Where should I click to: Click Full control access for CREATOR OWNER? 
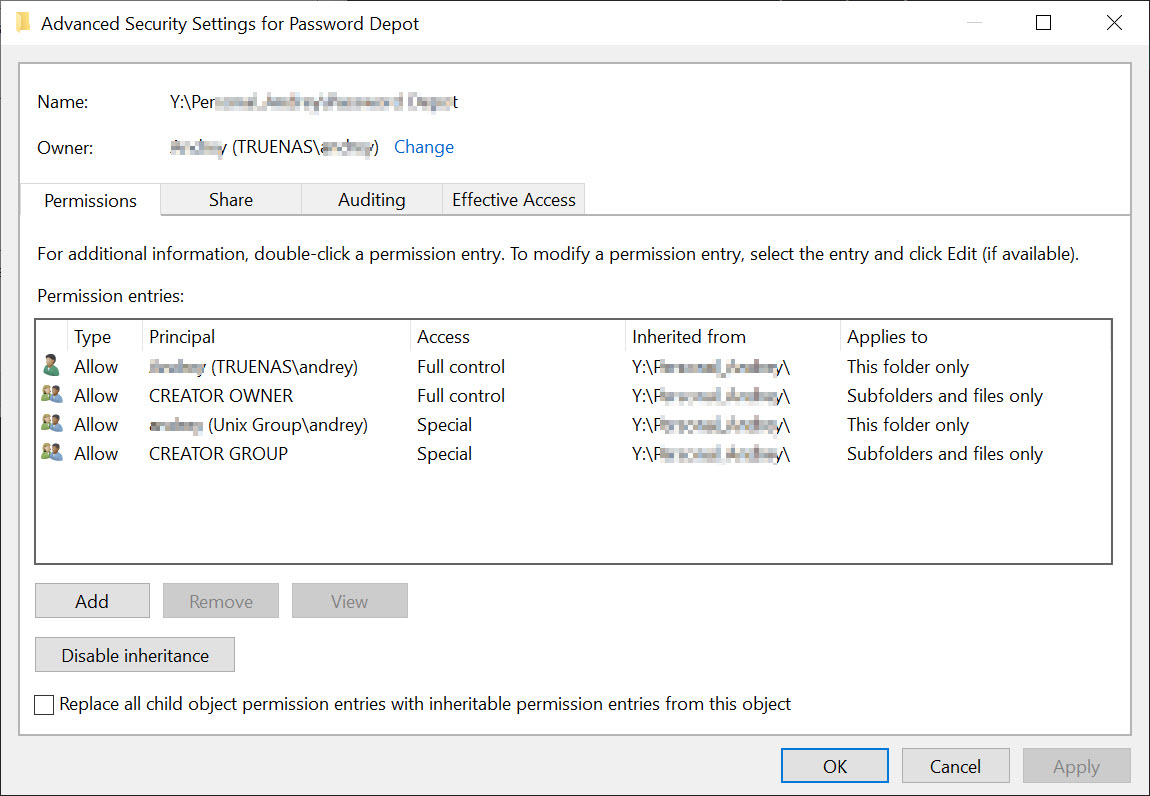click(x=461, y=395)
